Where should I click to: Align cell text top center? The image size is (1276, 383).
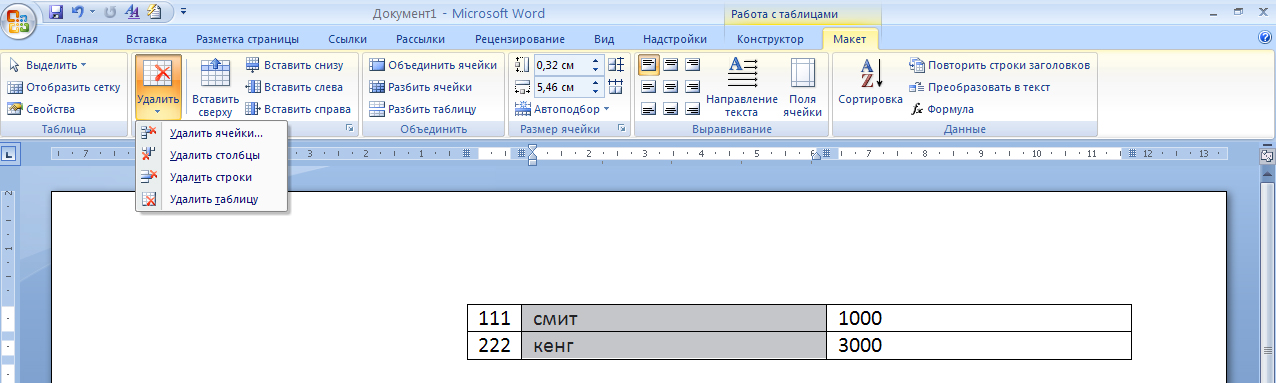[670, 65]
